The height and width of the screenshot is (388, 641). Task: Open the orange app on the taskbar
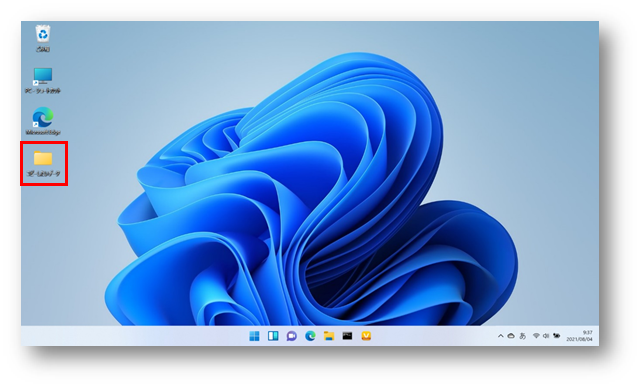pos(366,336)
